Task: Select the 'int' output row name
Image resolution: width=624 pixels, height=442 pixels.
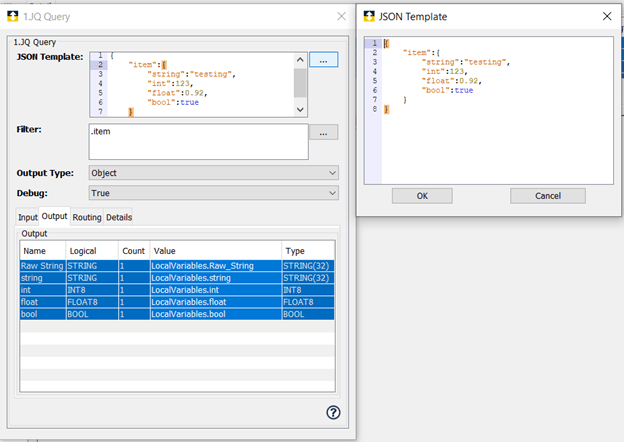Action: point(42,290)
